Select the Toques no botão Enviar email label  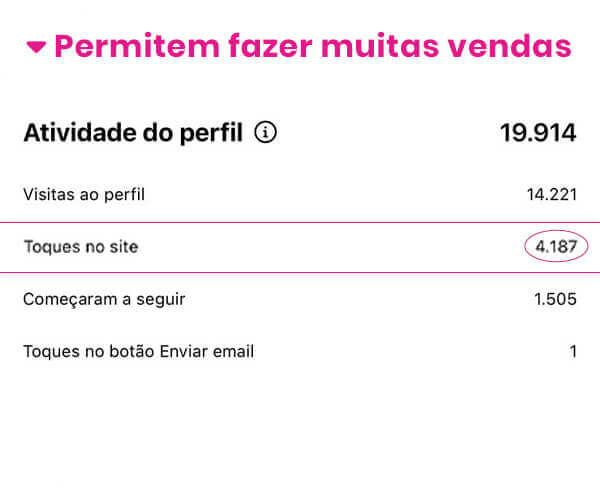point(138,351)
